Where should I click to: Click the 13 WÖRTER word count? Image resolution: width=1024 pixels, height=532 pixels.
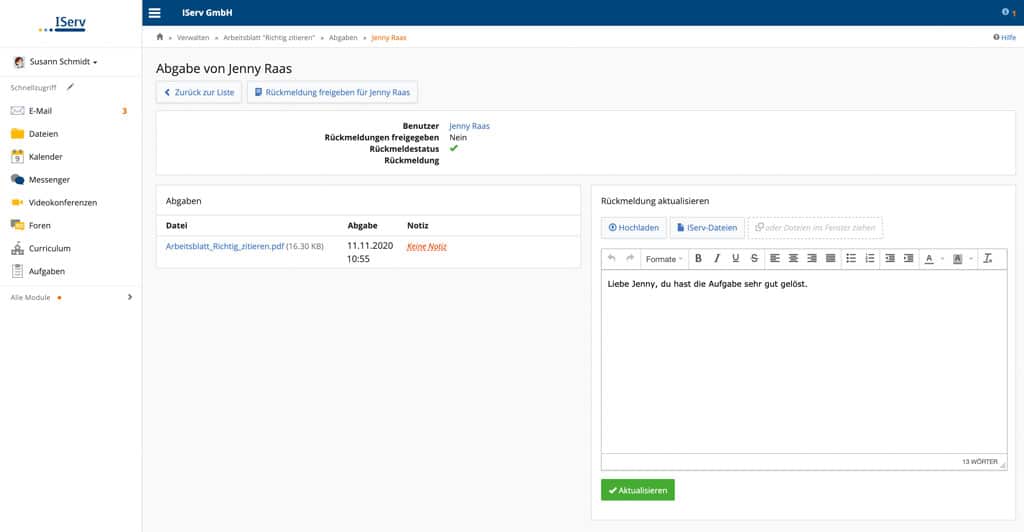[980, 462]
